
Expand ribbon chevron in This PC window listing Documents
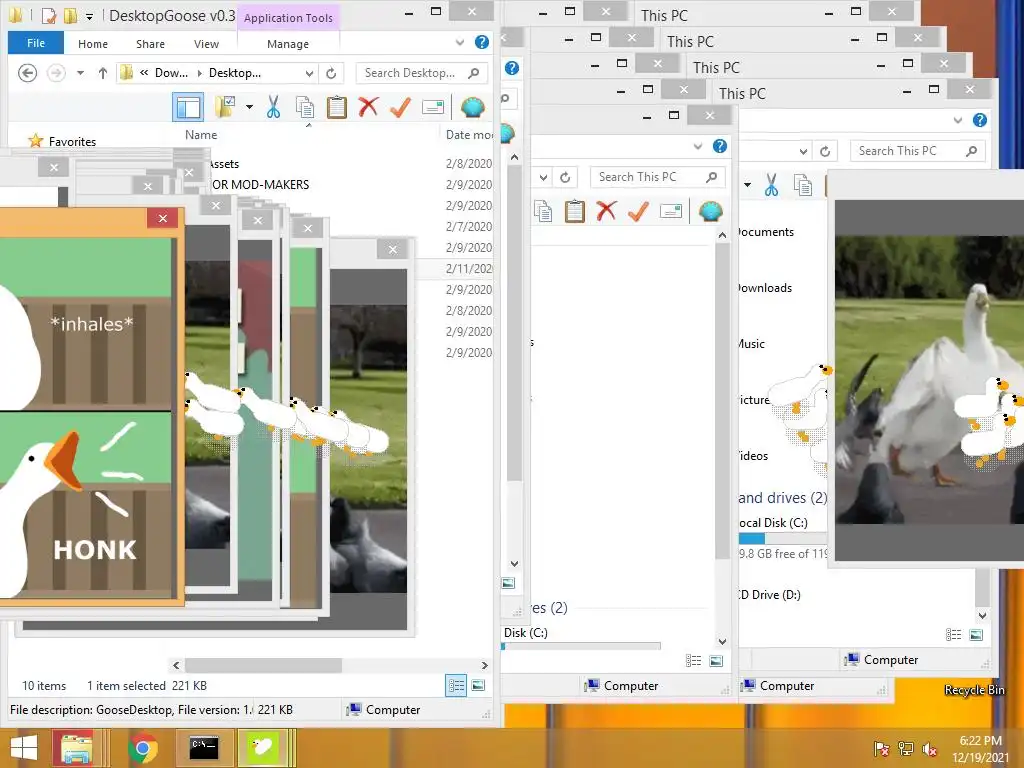click(957, 120)
